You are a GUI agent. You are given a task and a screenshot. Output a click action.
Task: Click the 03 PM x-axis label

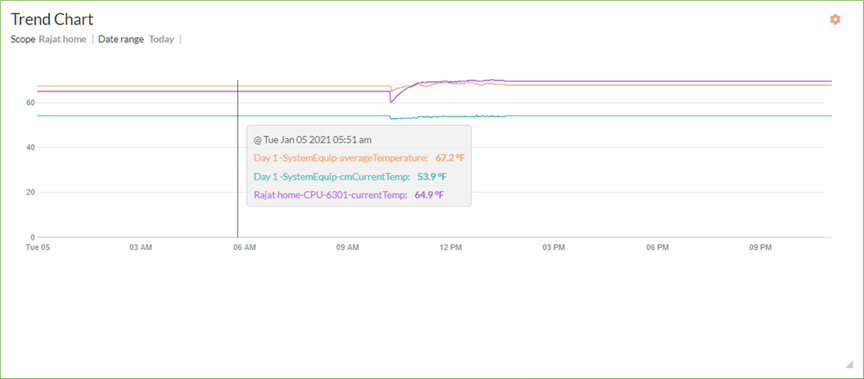554,248
